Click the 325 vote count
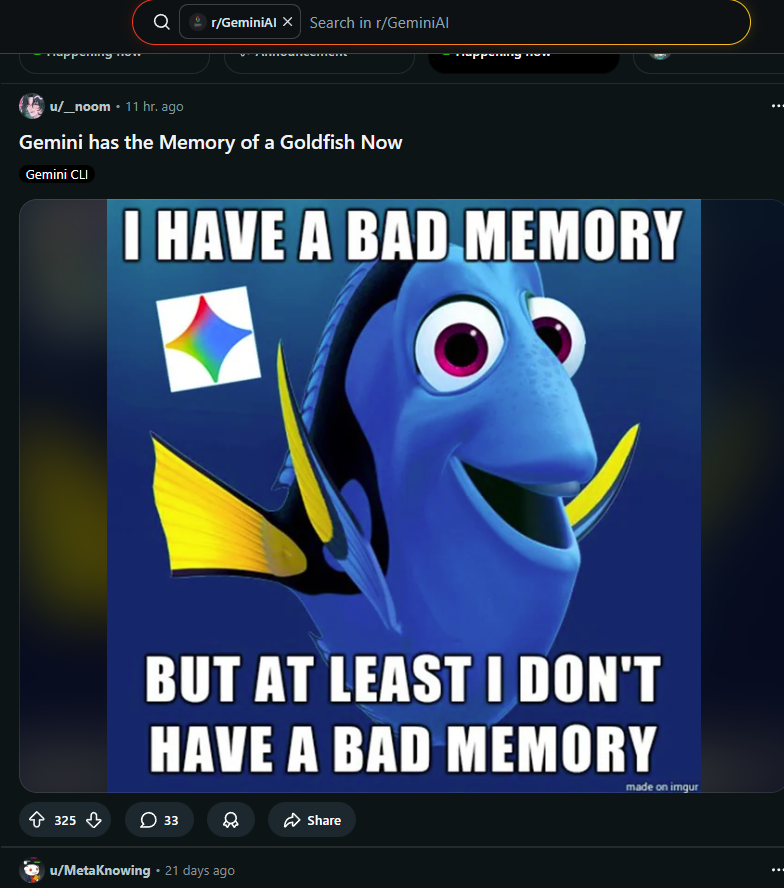Screen dimensions: 784x888 click(65, 821)
